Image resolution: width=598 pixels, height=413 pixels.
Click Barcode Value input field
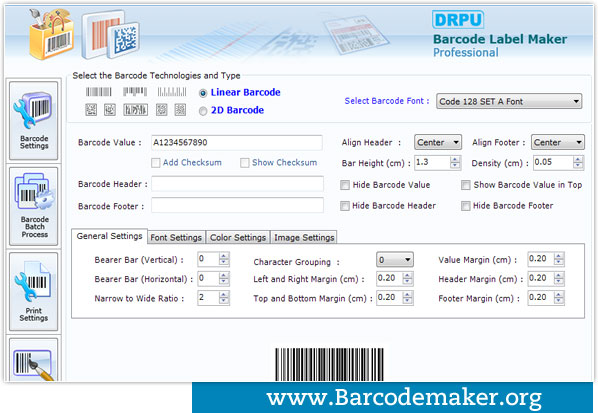(237, 143)
